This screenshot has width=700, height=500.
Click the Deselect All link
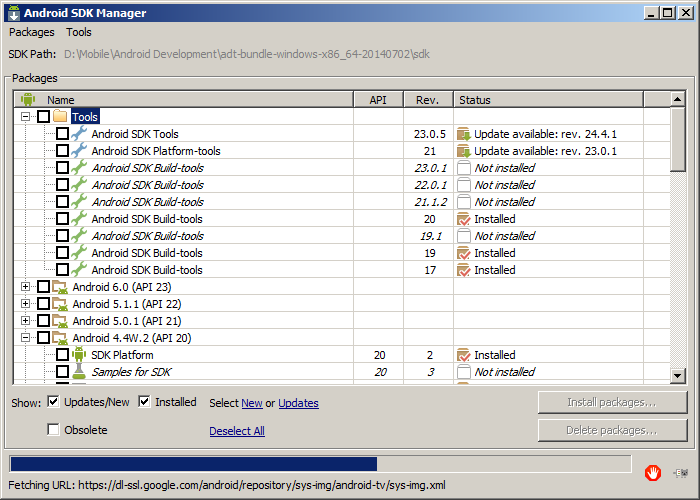(237, 431)
